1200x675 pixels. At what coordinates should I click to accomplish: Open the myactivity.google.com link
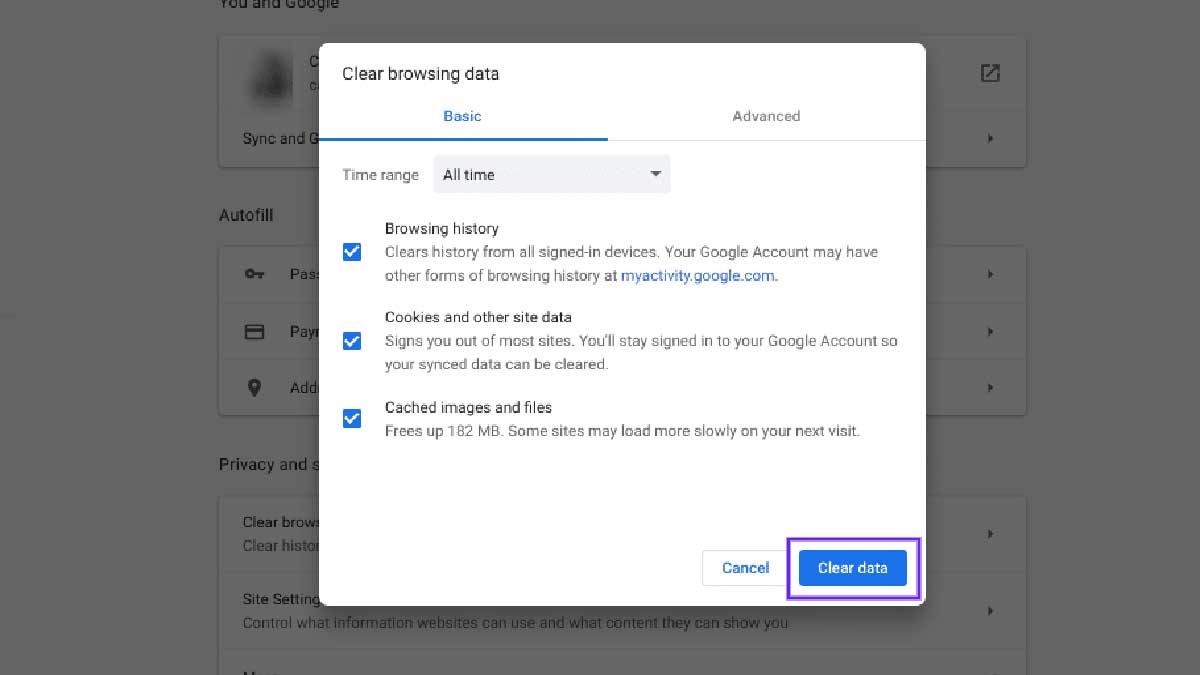[697, 276]
